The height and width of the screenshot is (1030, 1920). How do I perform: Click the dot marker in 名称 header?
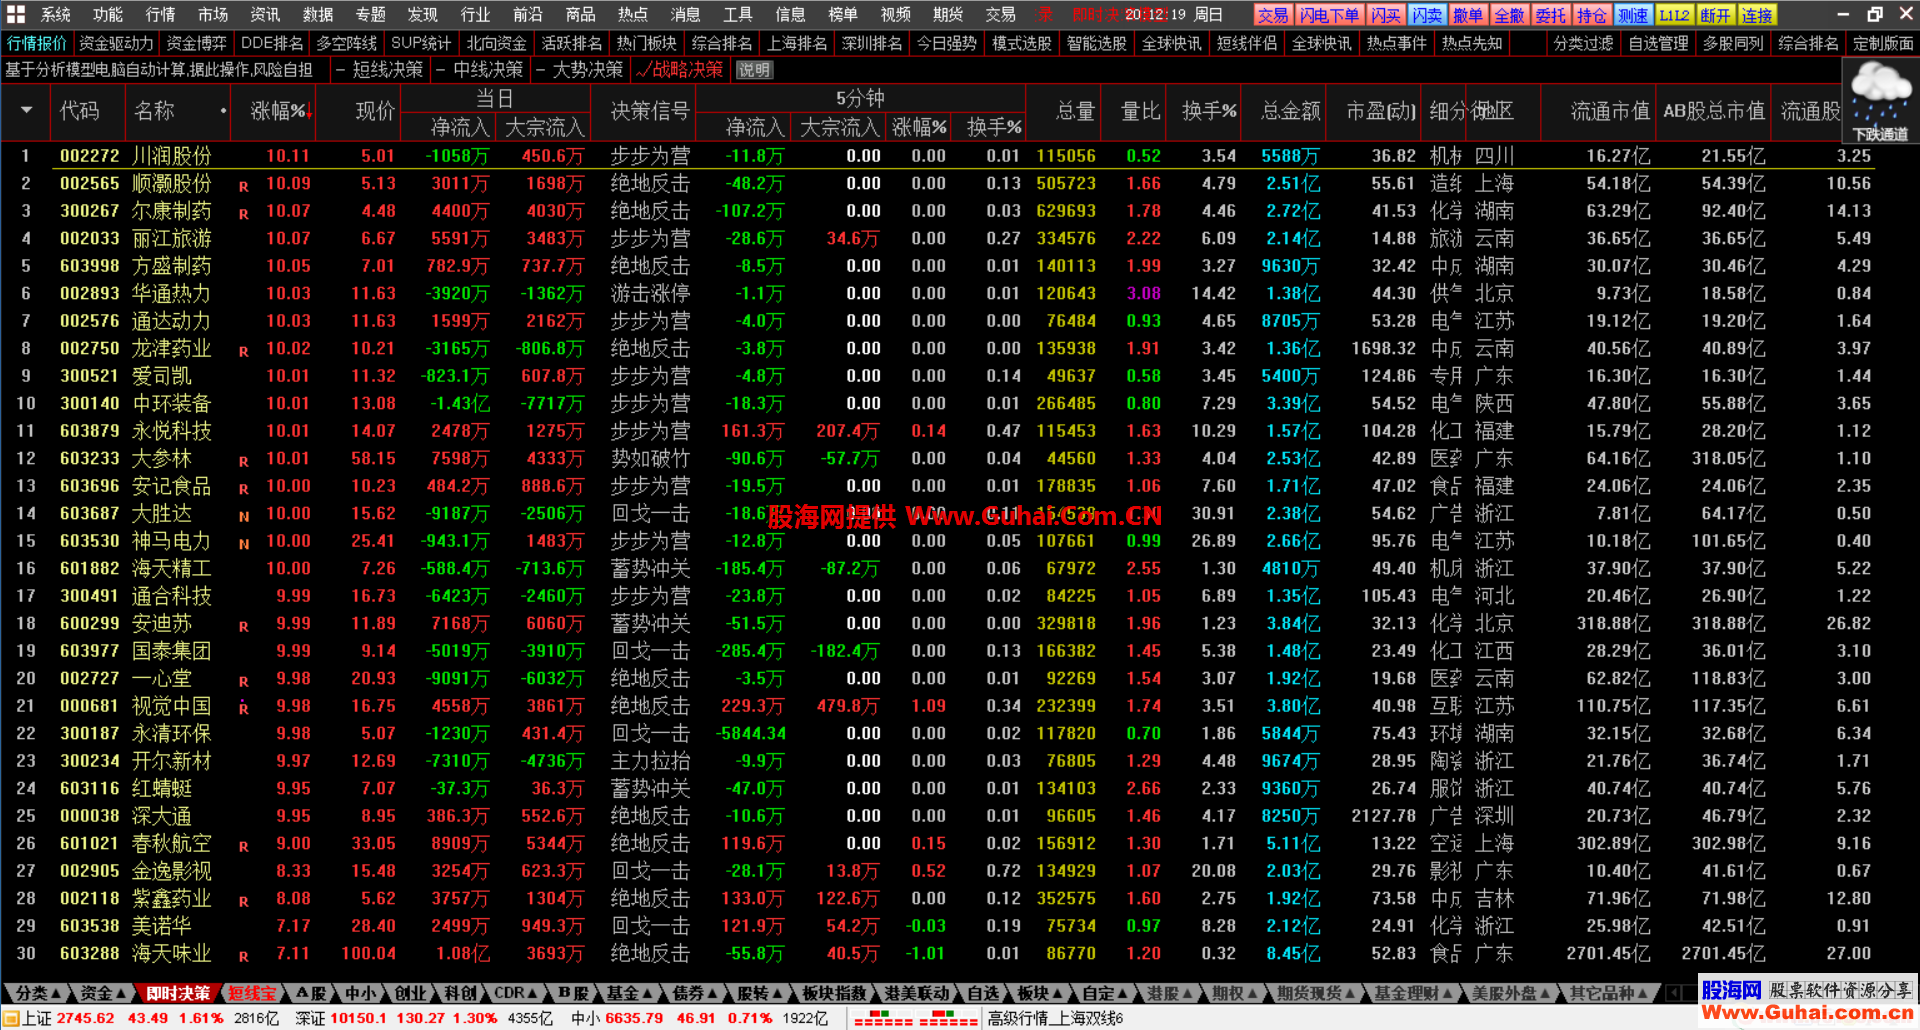(223, 111)
